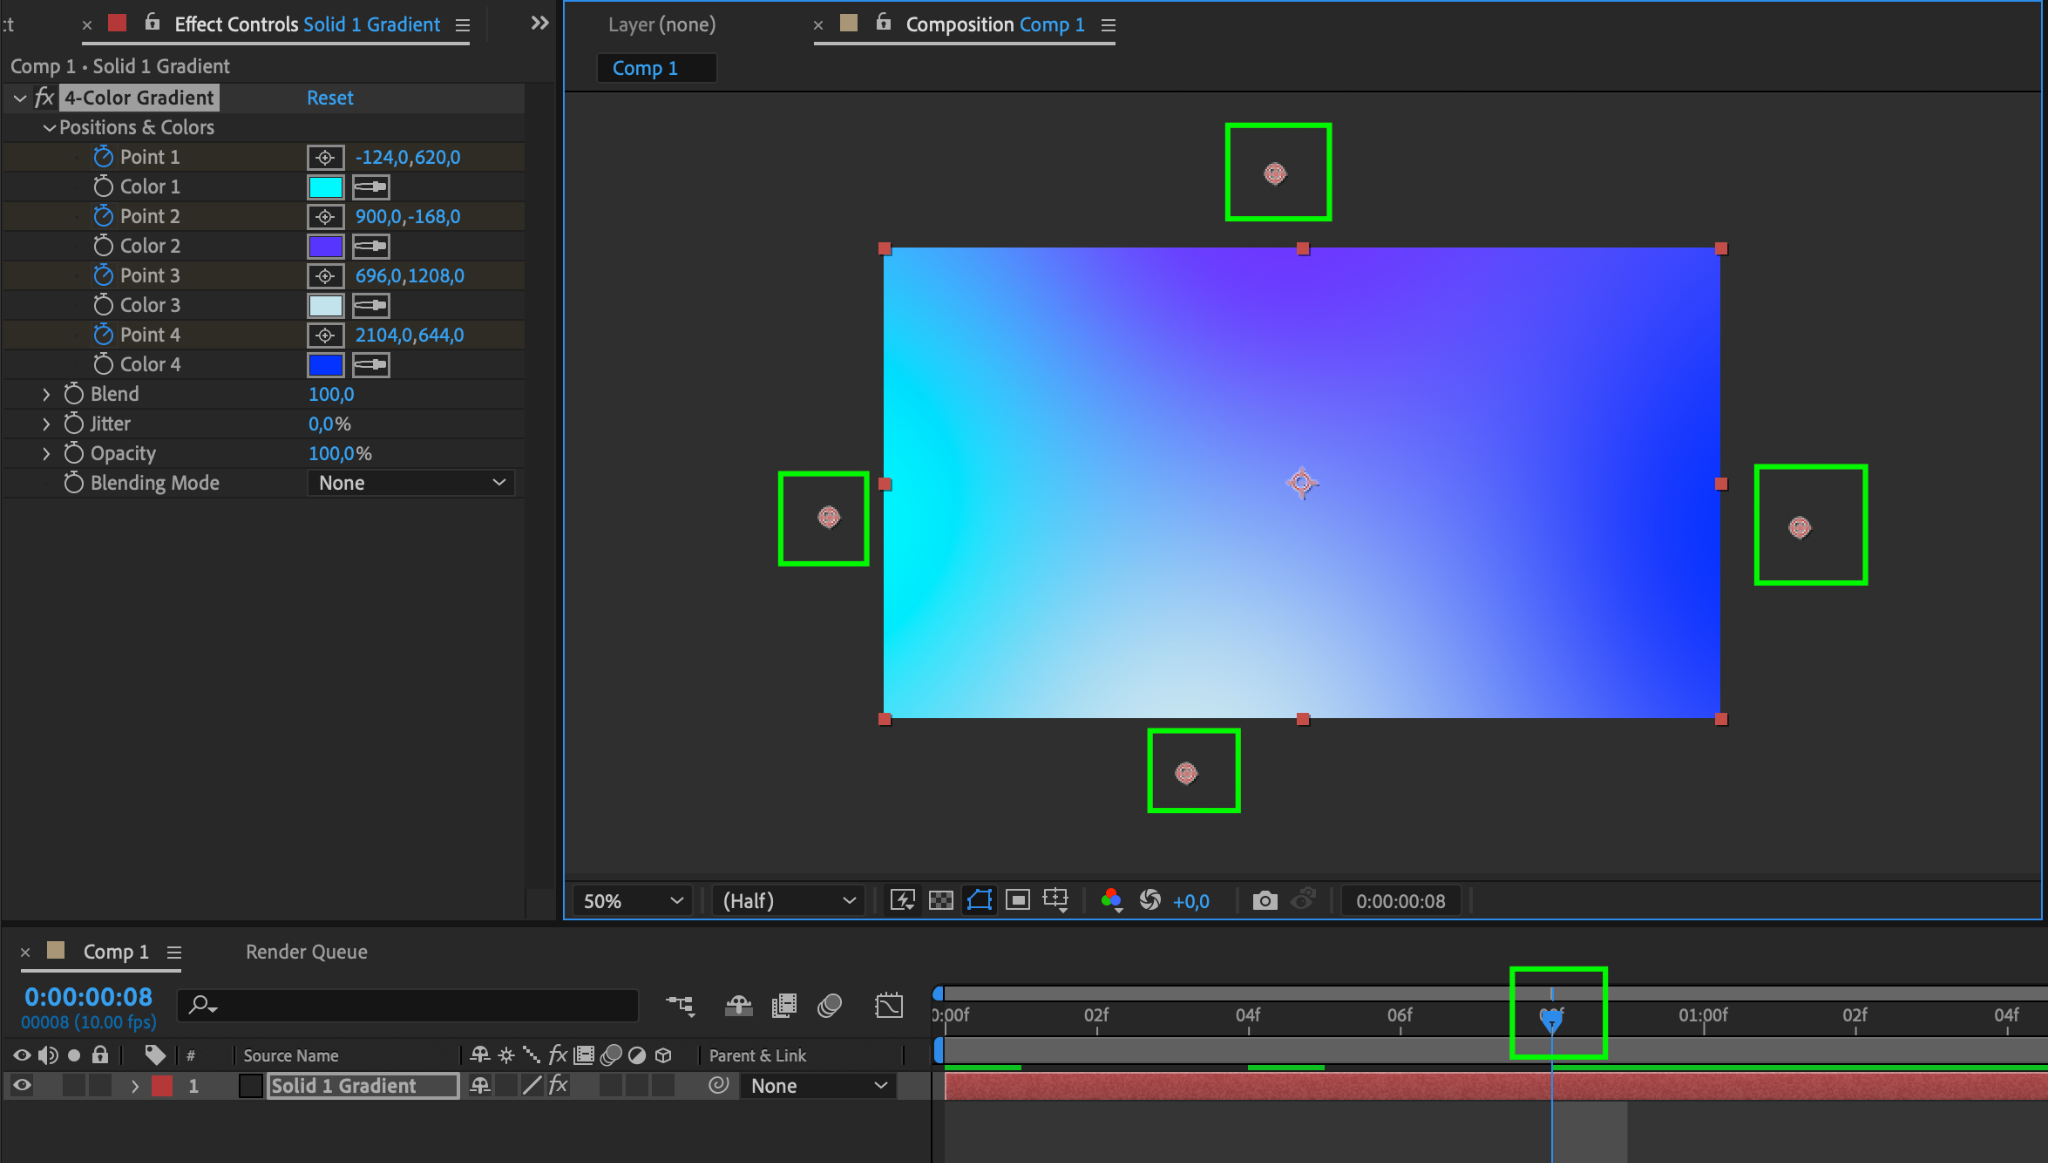This screenshot has width=2048, height=1163.
Task: Toggle the Point 3 stopwatch keyframing
Action: [x=103, y=275]
